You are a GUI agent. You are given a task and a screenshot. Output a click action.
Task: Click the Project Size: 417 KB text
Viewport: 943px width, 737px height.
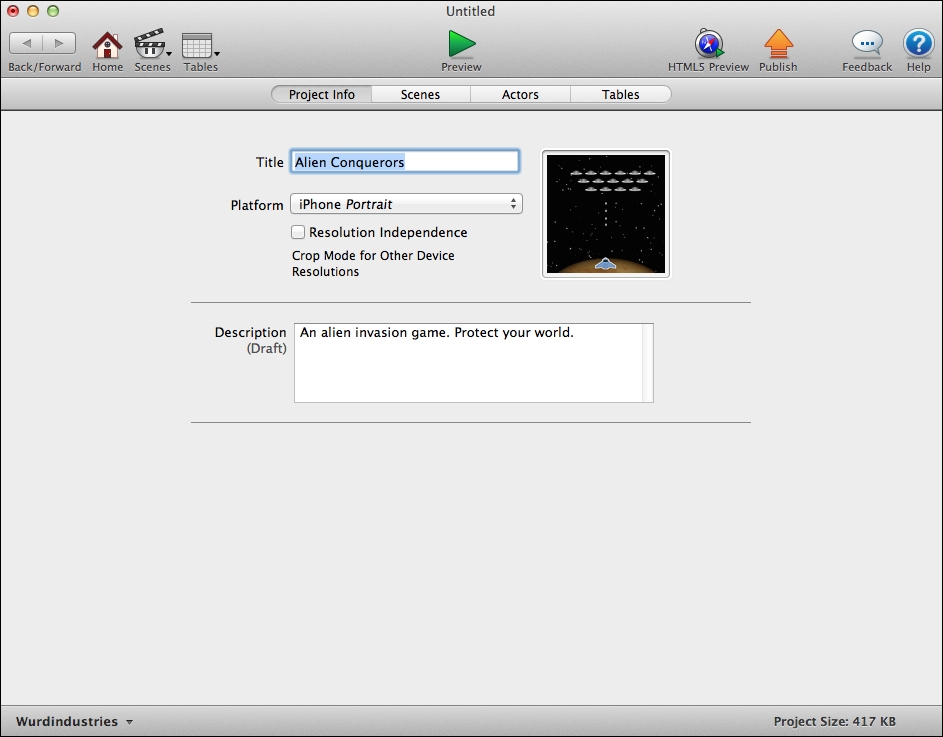[834, 721]
